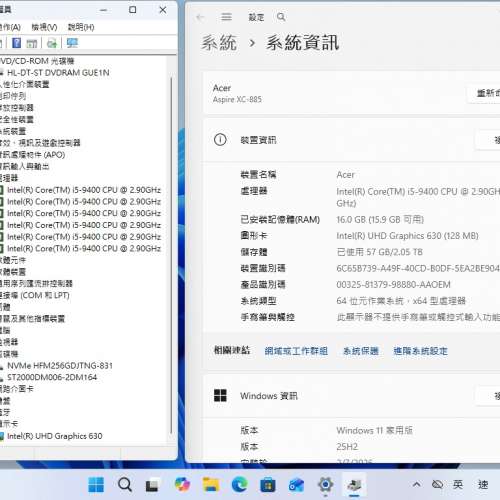Click the info icon beside 裝置資訊
Screen dimensions: 500x500
[220, 140]
